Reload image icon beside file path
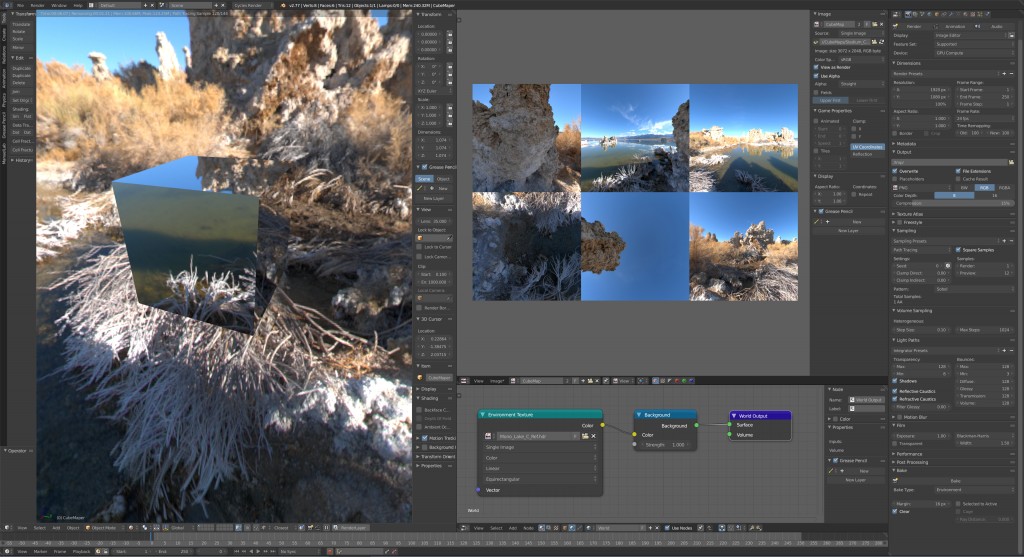 click(882, 42)
